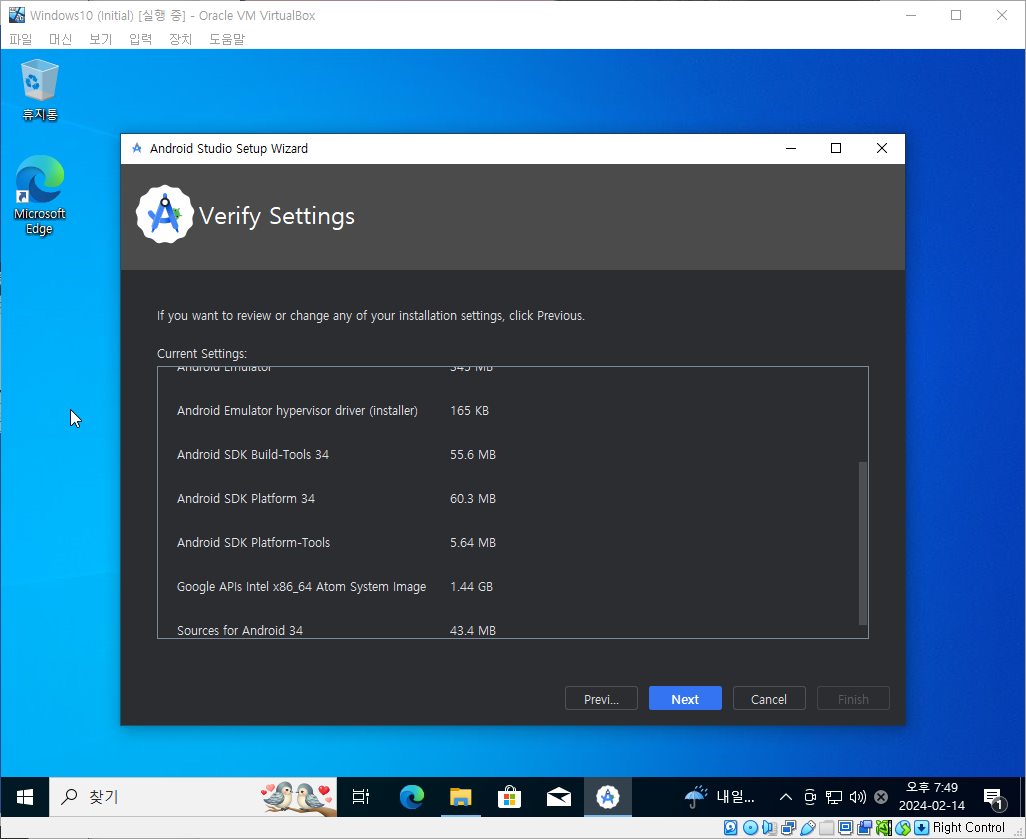
Task: Click the Setup Wizard title bar icon
Action: [x=137, y=149]
